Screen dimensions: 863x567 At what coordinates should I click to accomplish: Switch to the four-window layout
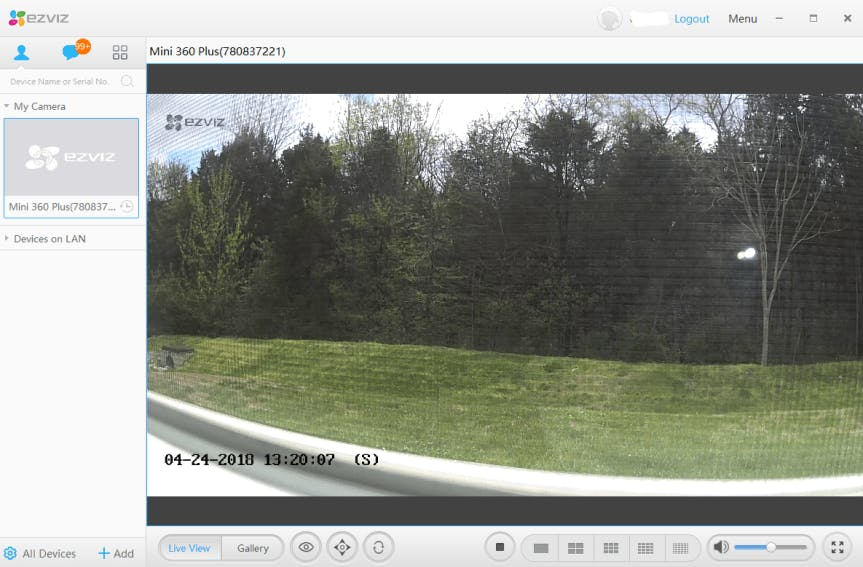575,548
